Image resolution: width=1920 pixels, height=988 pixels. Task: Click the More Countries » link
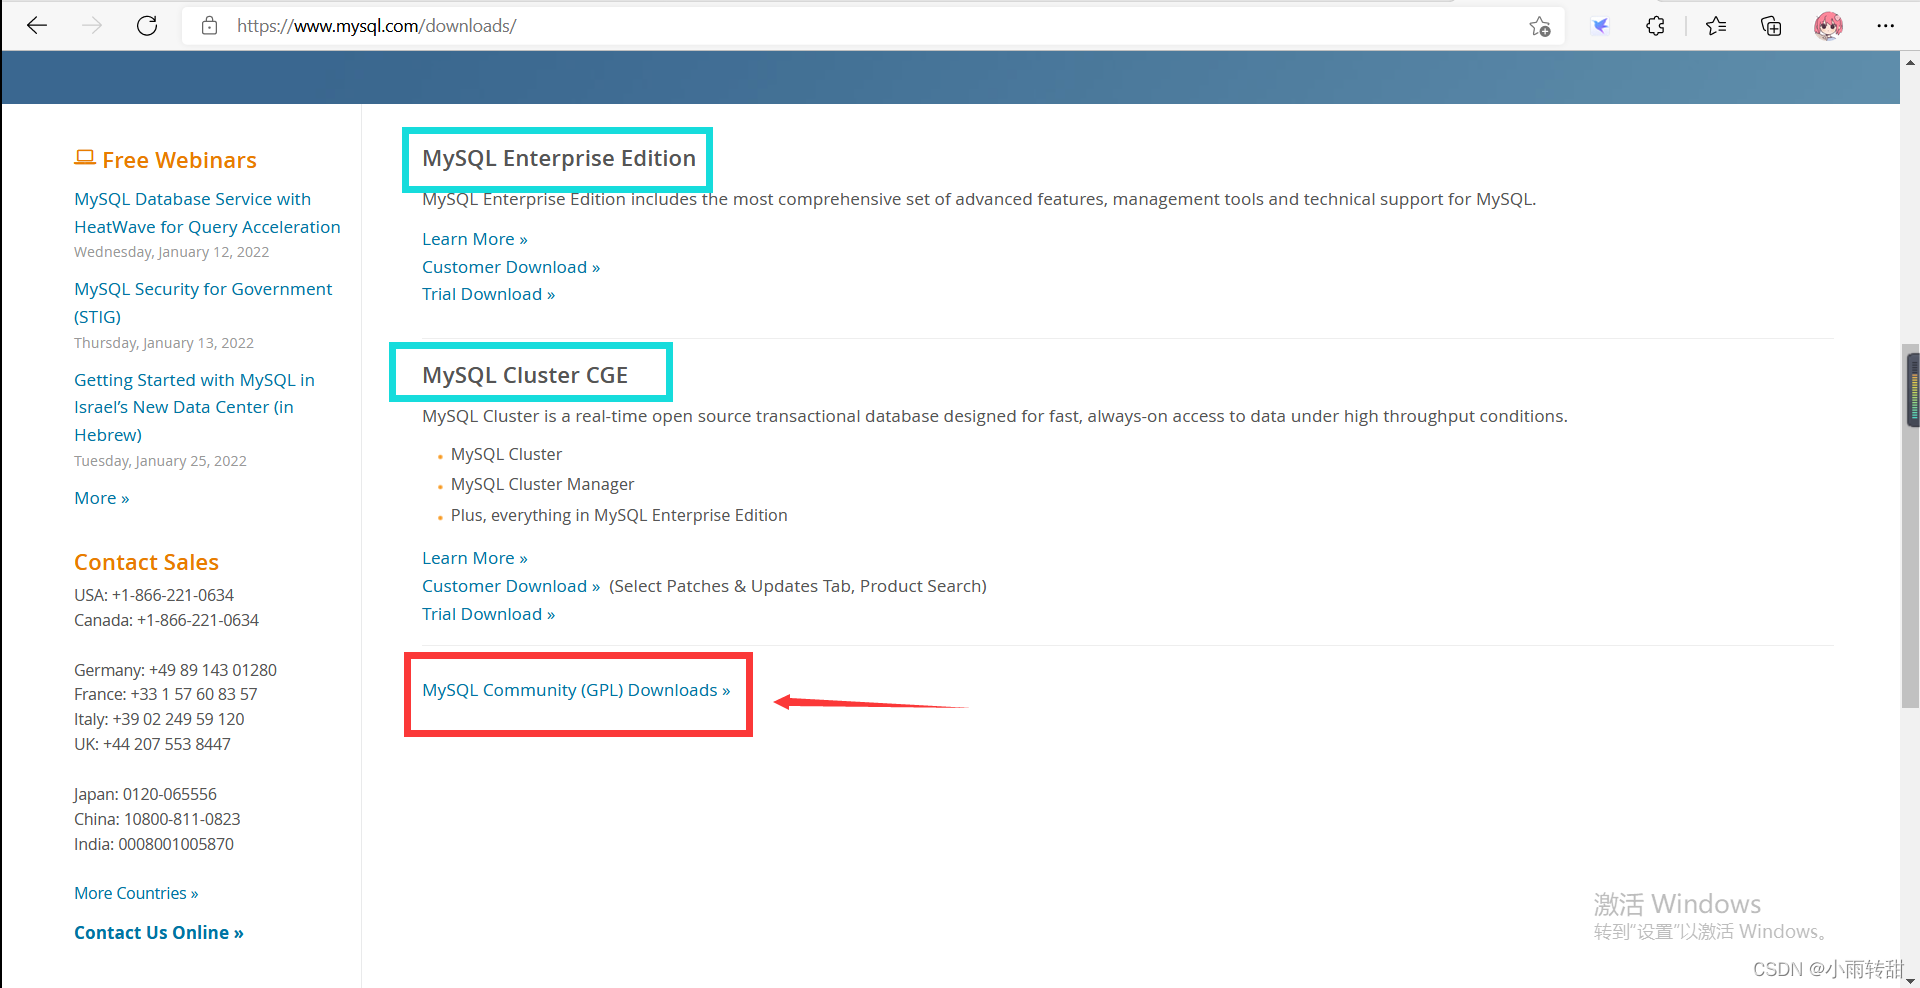pos(136,893)
